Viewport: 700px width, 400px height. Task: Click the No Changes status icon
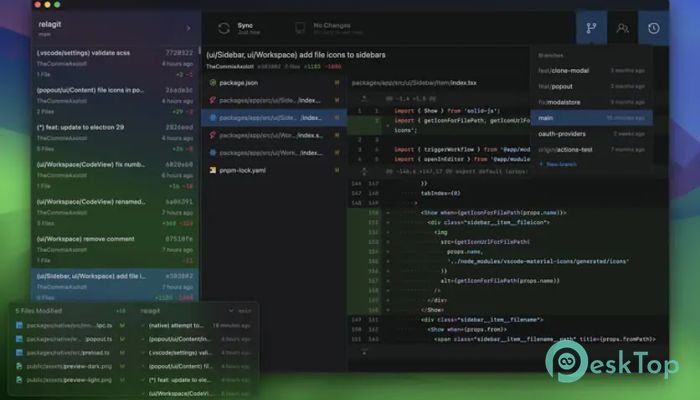[x=300, y=28]
